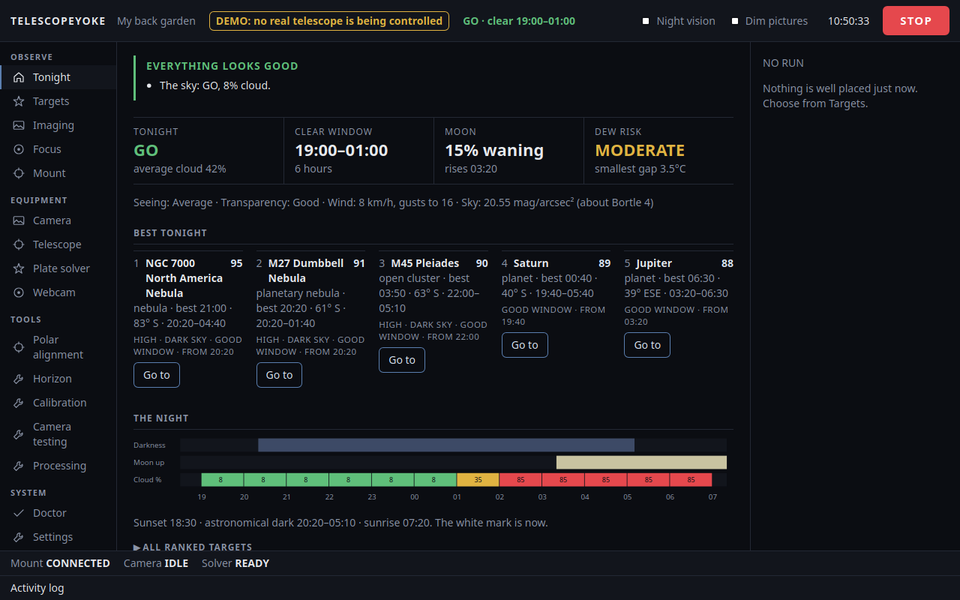960x600 pixels.
Task: Open Polar alignment in the sidebar
Action: pos(58,347)
